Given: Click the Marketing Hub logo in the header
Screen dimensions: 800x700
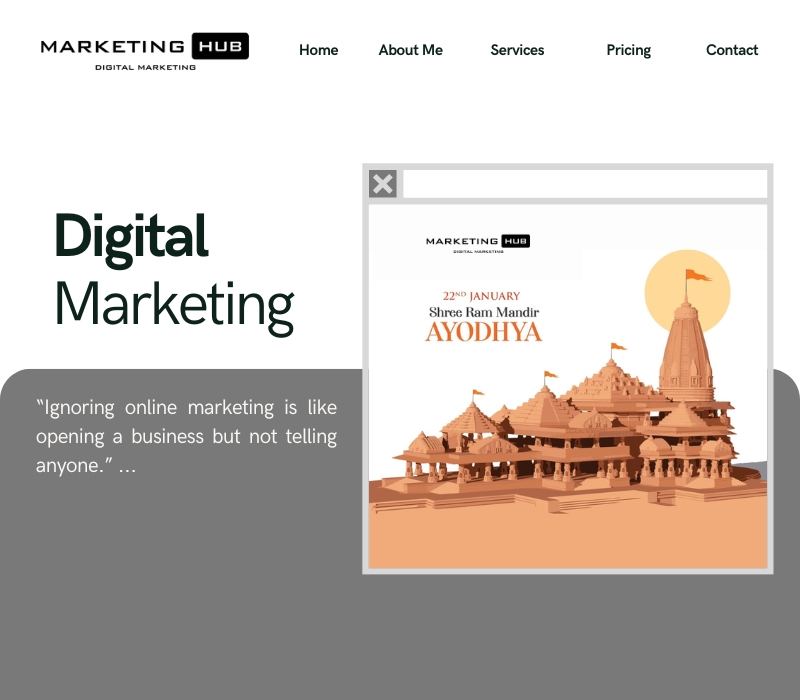Looking at the screenshot, I should (x=144, y=47).
